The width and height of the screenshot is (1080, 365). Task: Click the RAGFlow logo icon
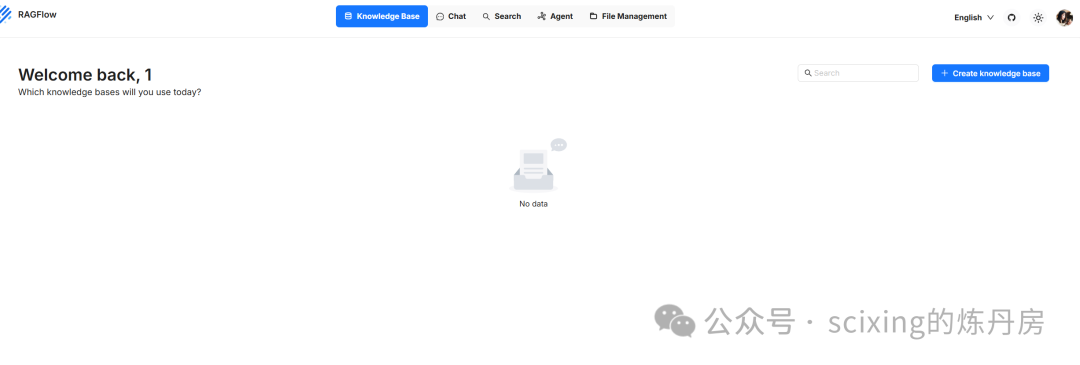[6, 14]
